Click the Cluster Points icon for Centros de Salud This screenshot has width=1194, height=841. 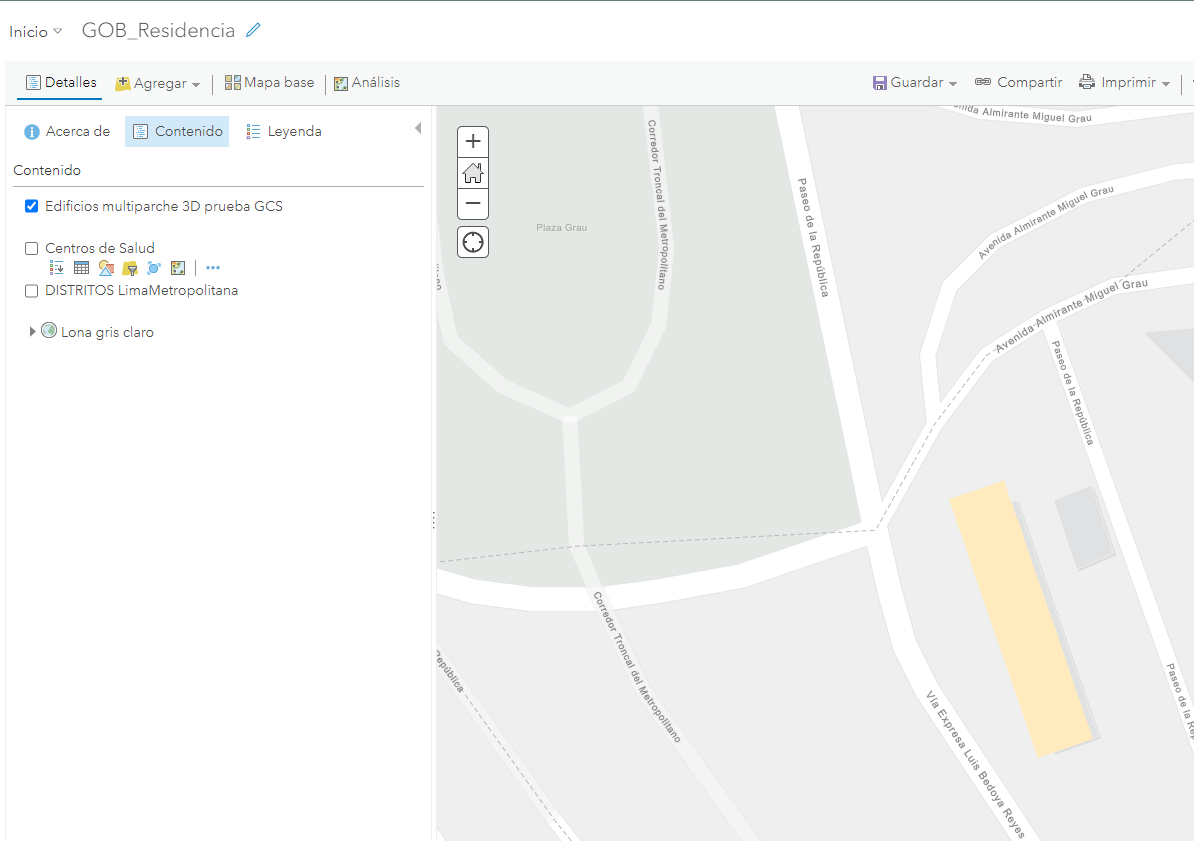(x=153, y=267)
